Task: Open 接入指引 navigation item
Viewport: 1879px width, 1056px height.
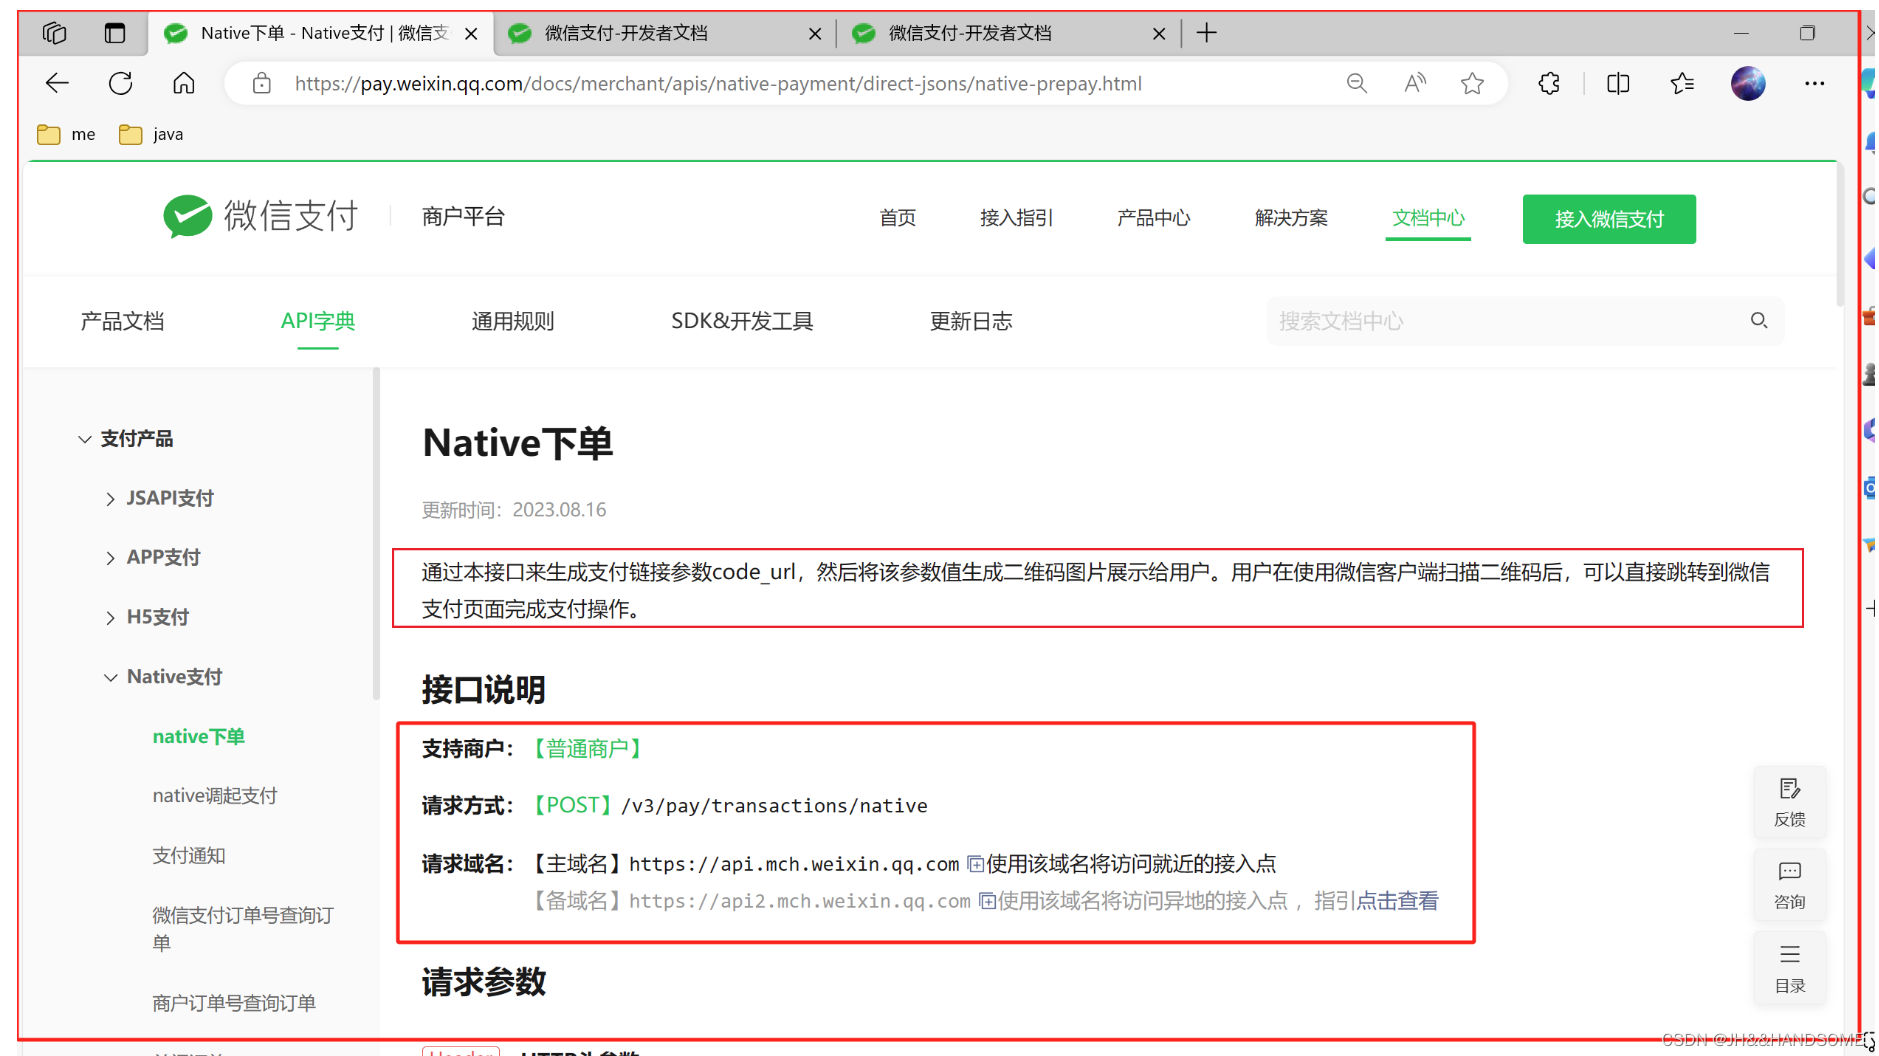Action: point(1016,218)
